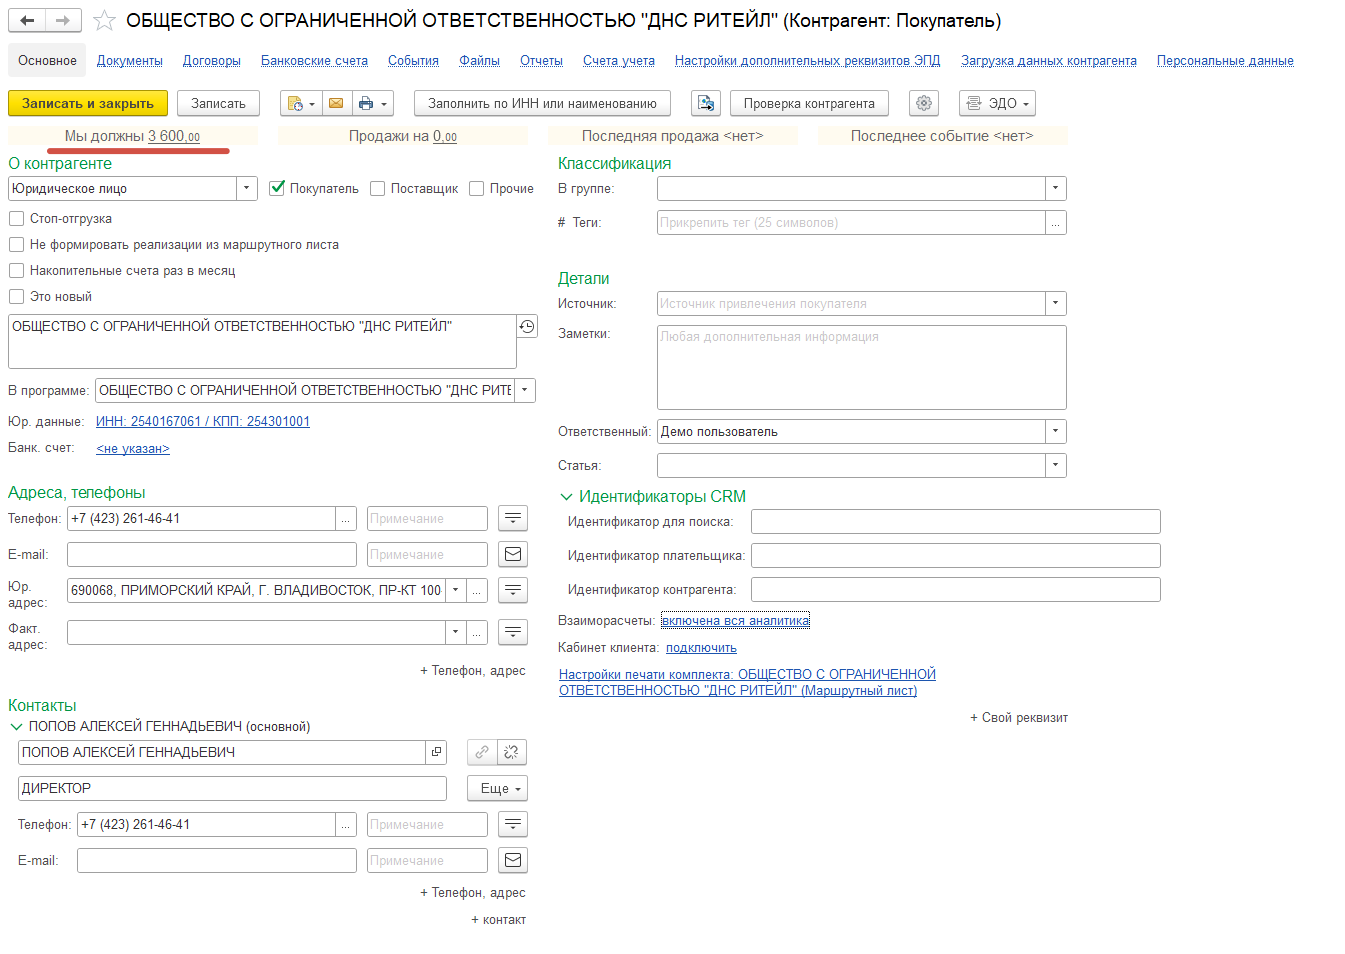The width and height of the screenshot is (1345, 954).
Task: Switch to the Договоры tab
Action: [x=212, y=61]
